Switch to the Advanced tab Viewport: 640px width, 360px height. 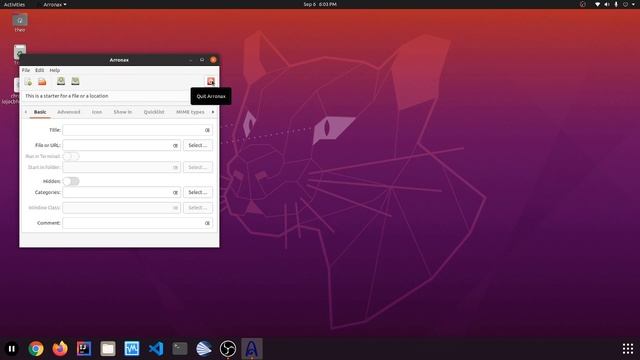coord(69,112)
